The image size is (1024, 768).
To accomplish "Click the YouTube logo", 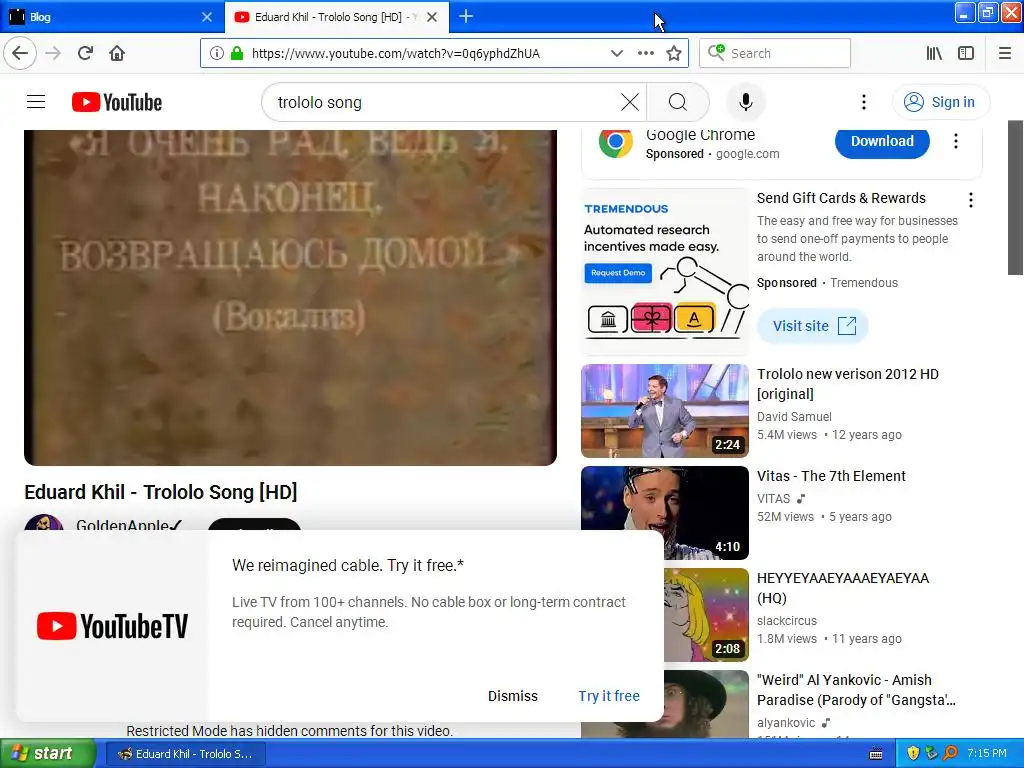I will 117,102.
